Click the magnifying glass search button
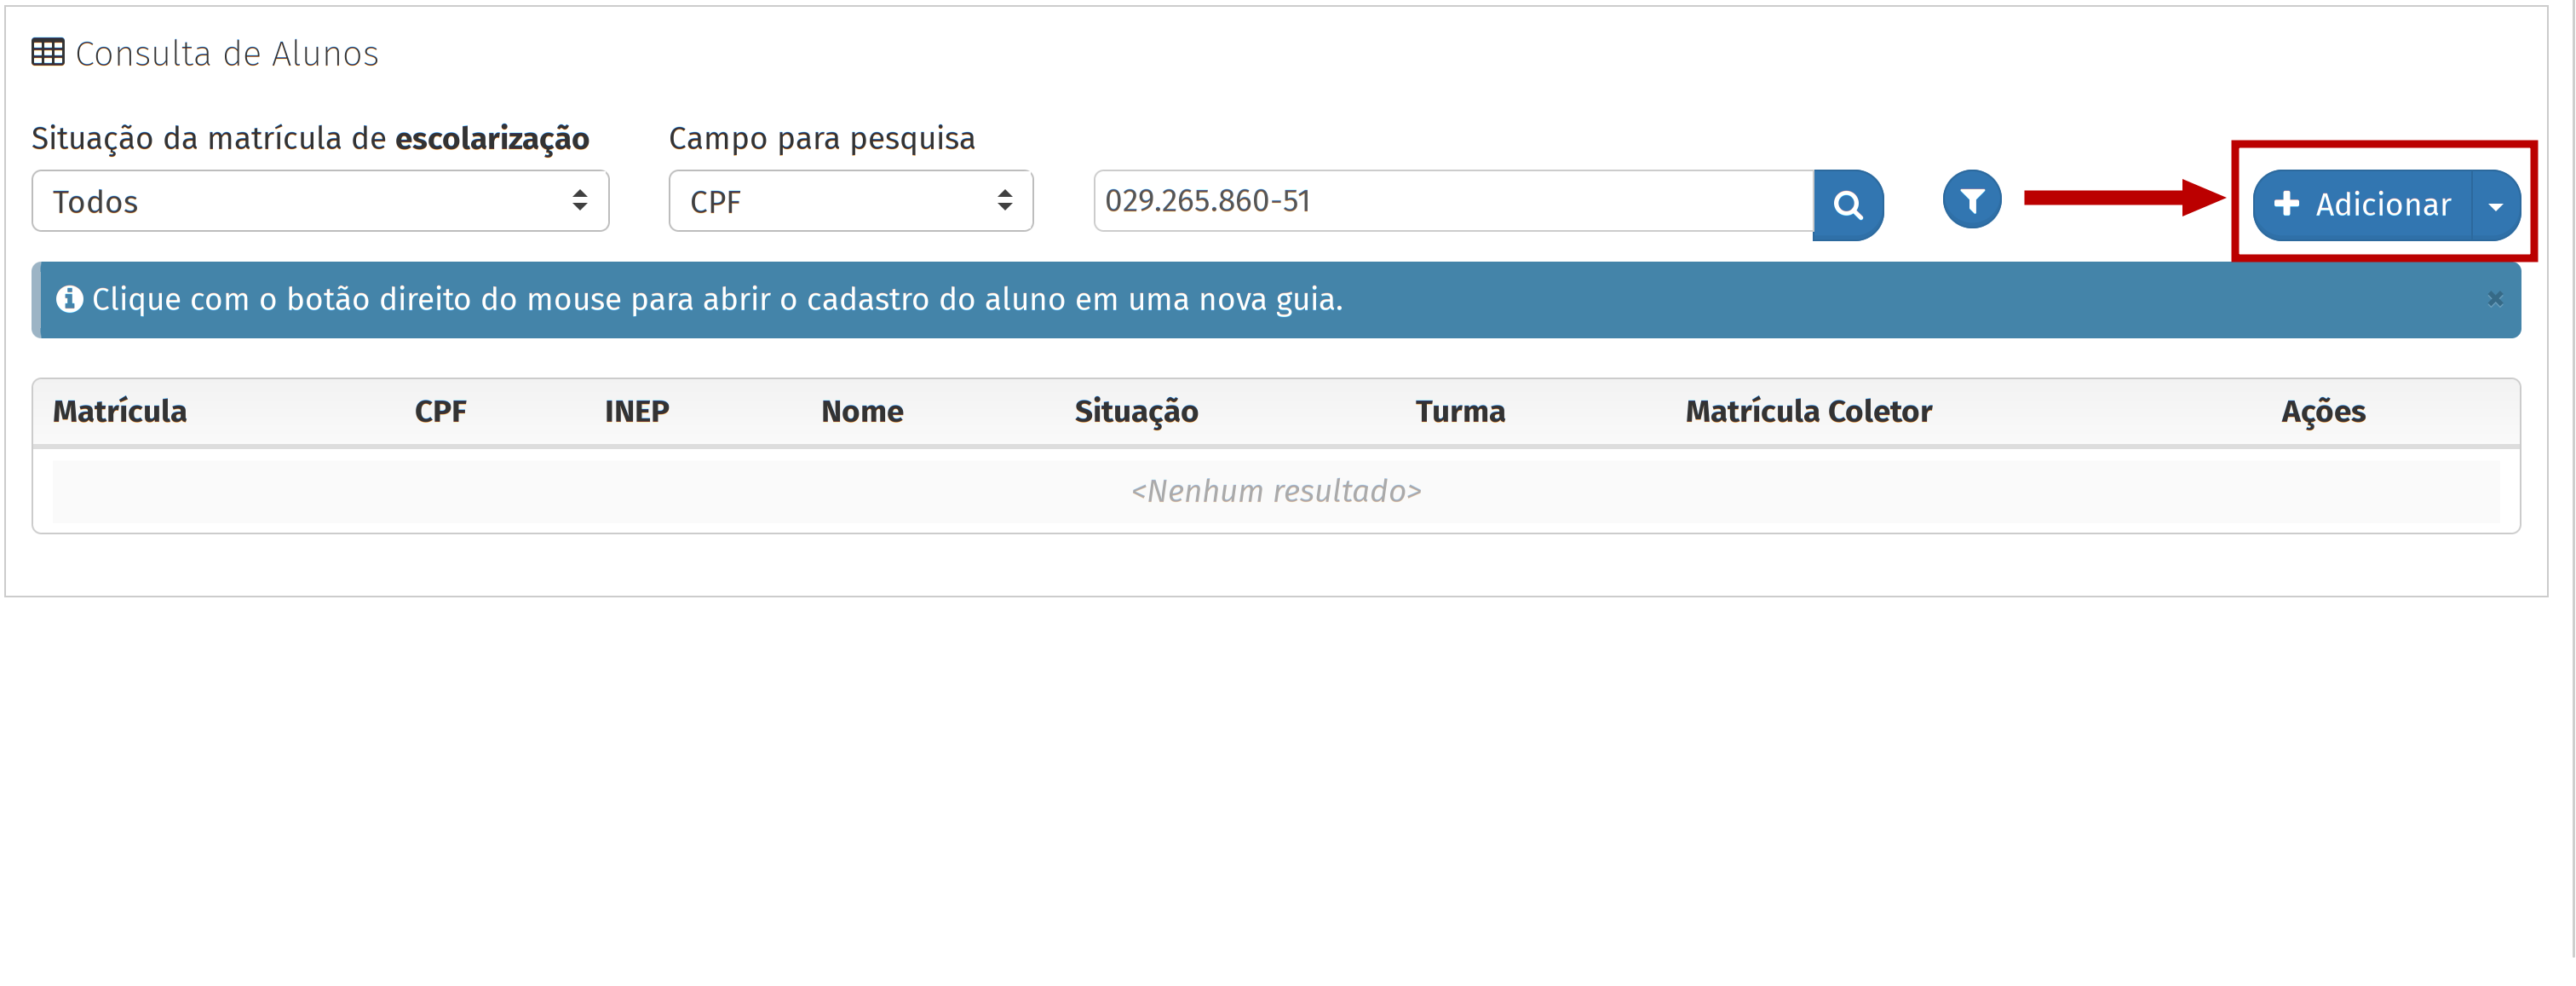Image resolution: width=2576 pixels, height=986 pixels. pos(1847,205)
